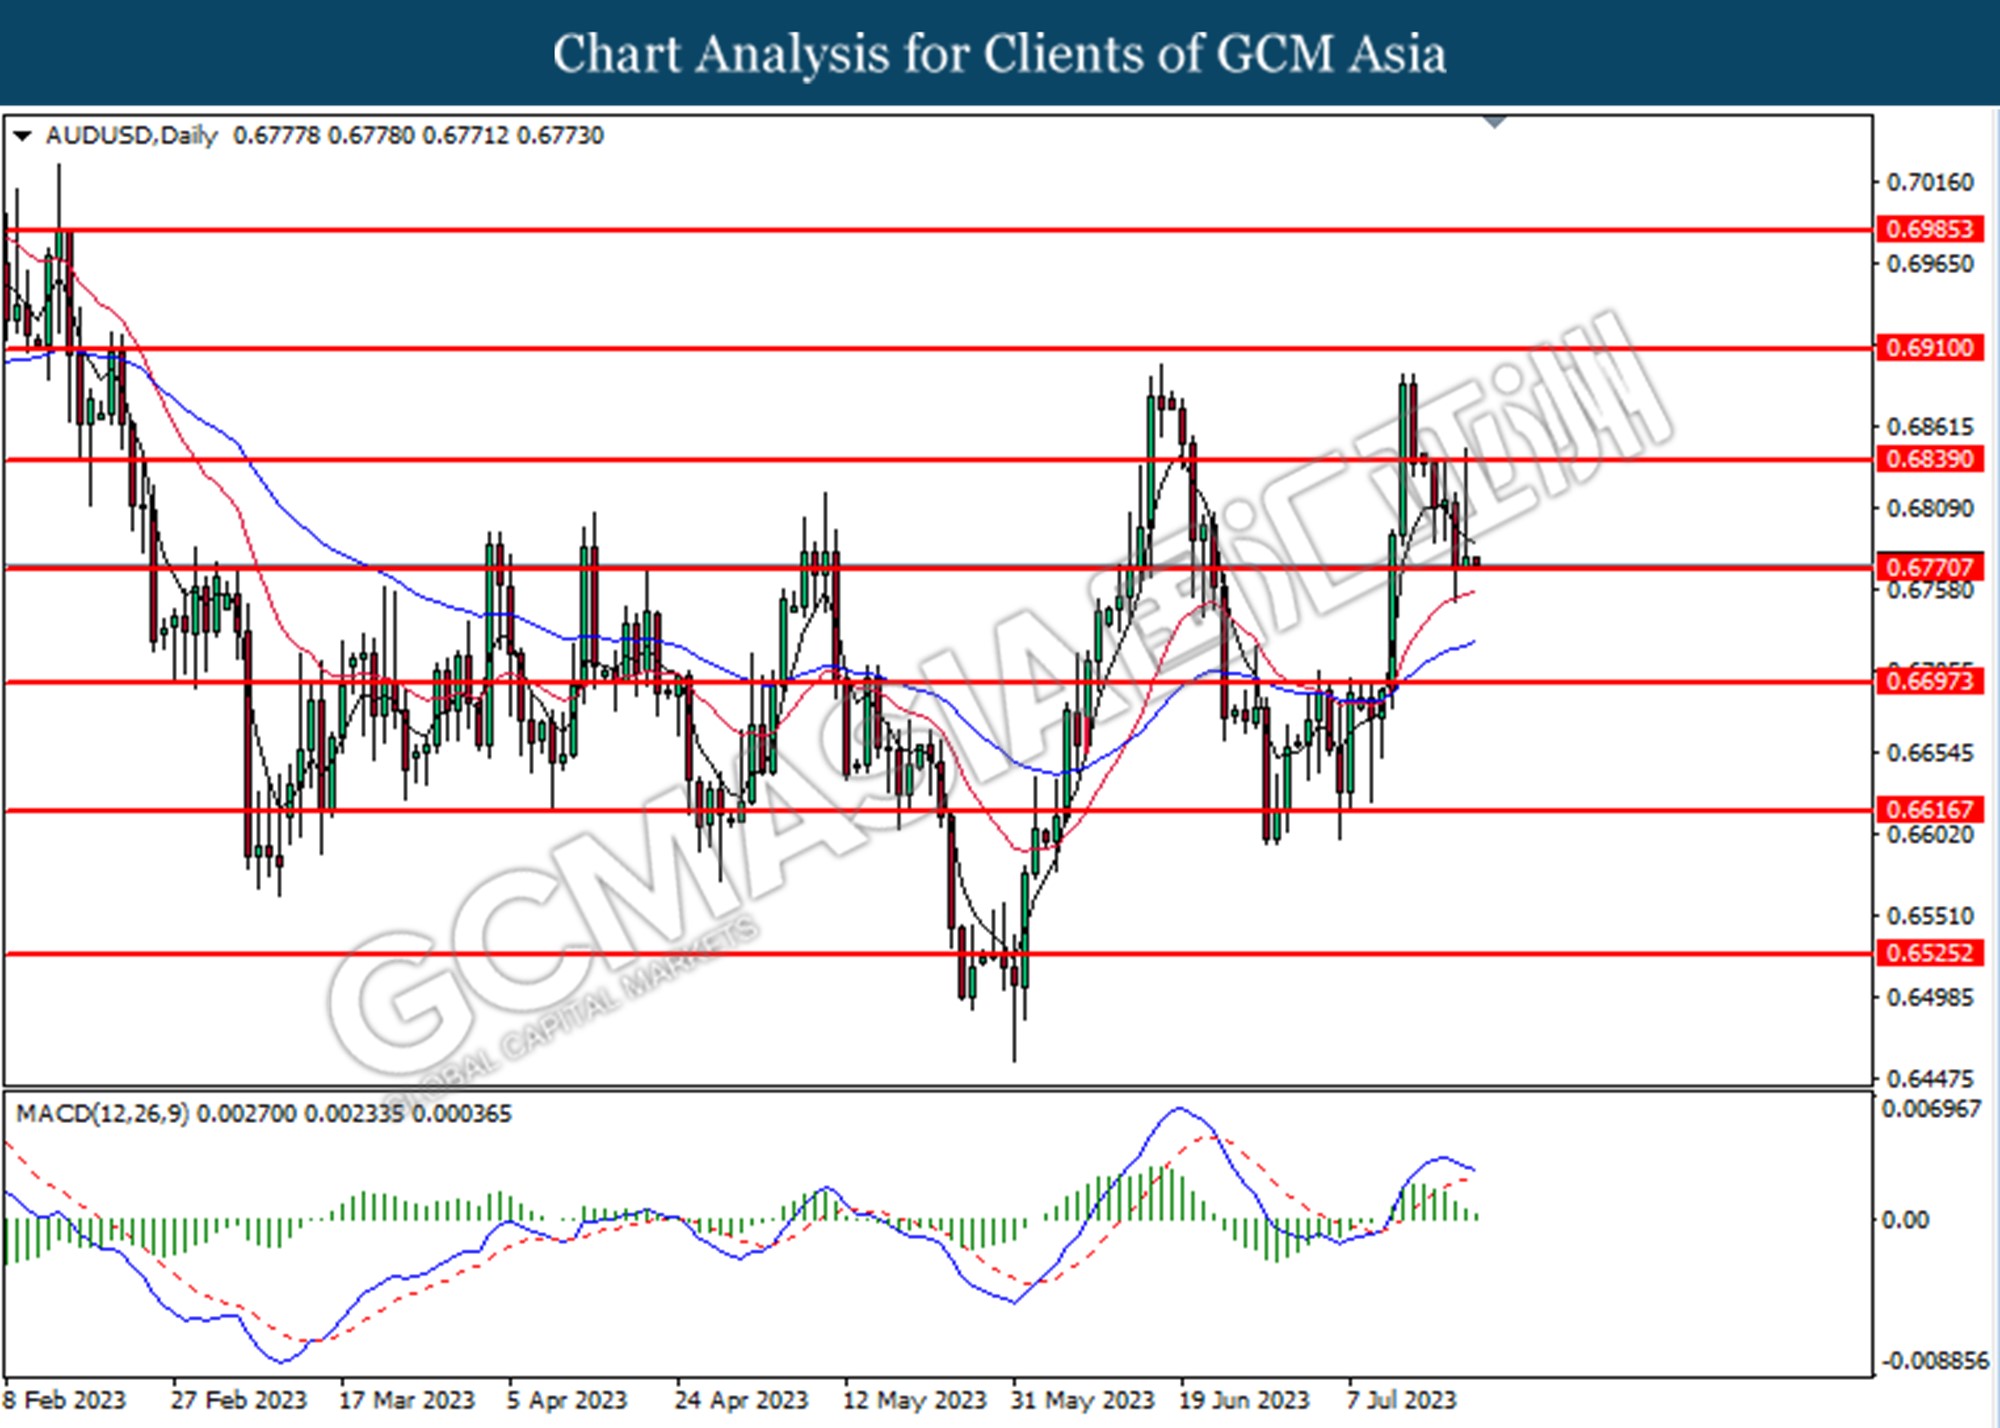Click the 7 Jul 2023 date label
Viewport: 2000px width, 1428px height.
pos(1401,1399)
